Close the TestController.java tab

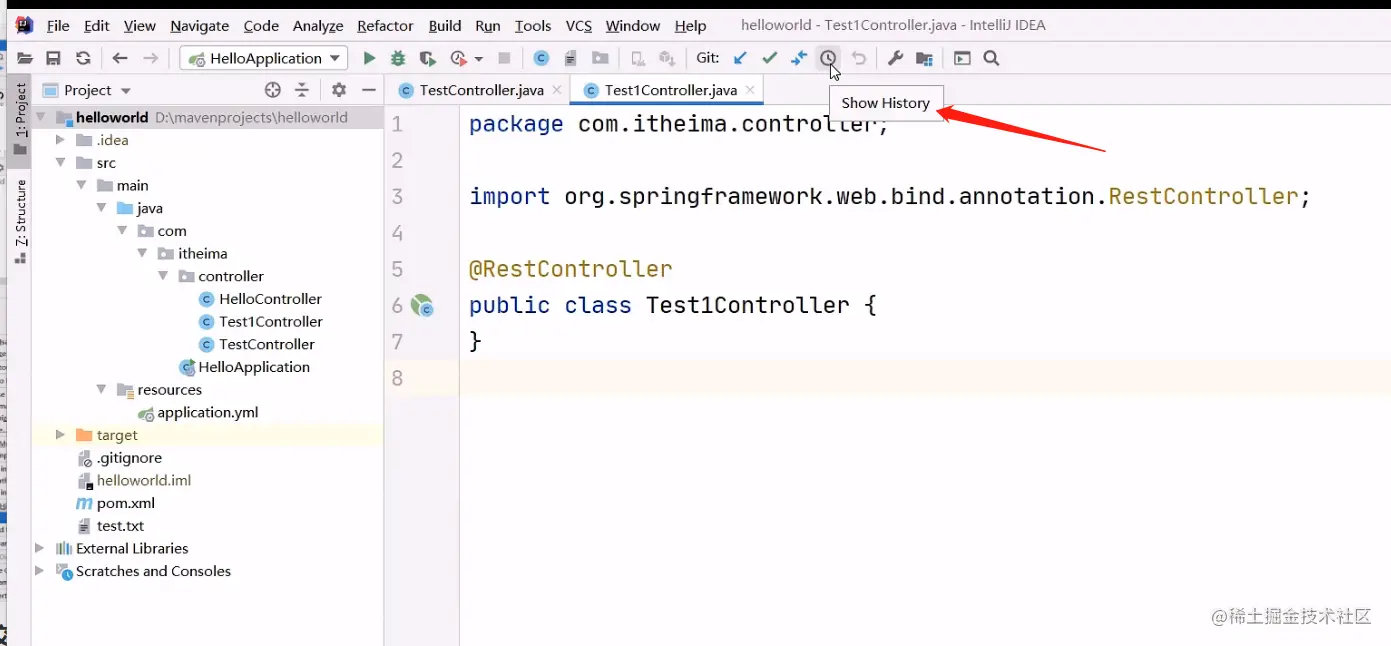pyautogui.click(x=557, y=90)
